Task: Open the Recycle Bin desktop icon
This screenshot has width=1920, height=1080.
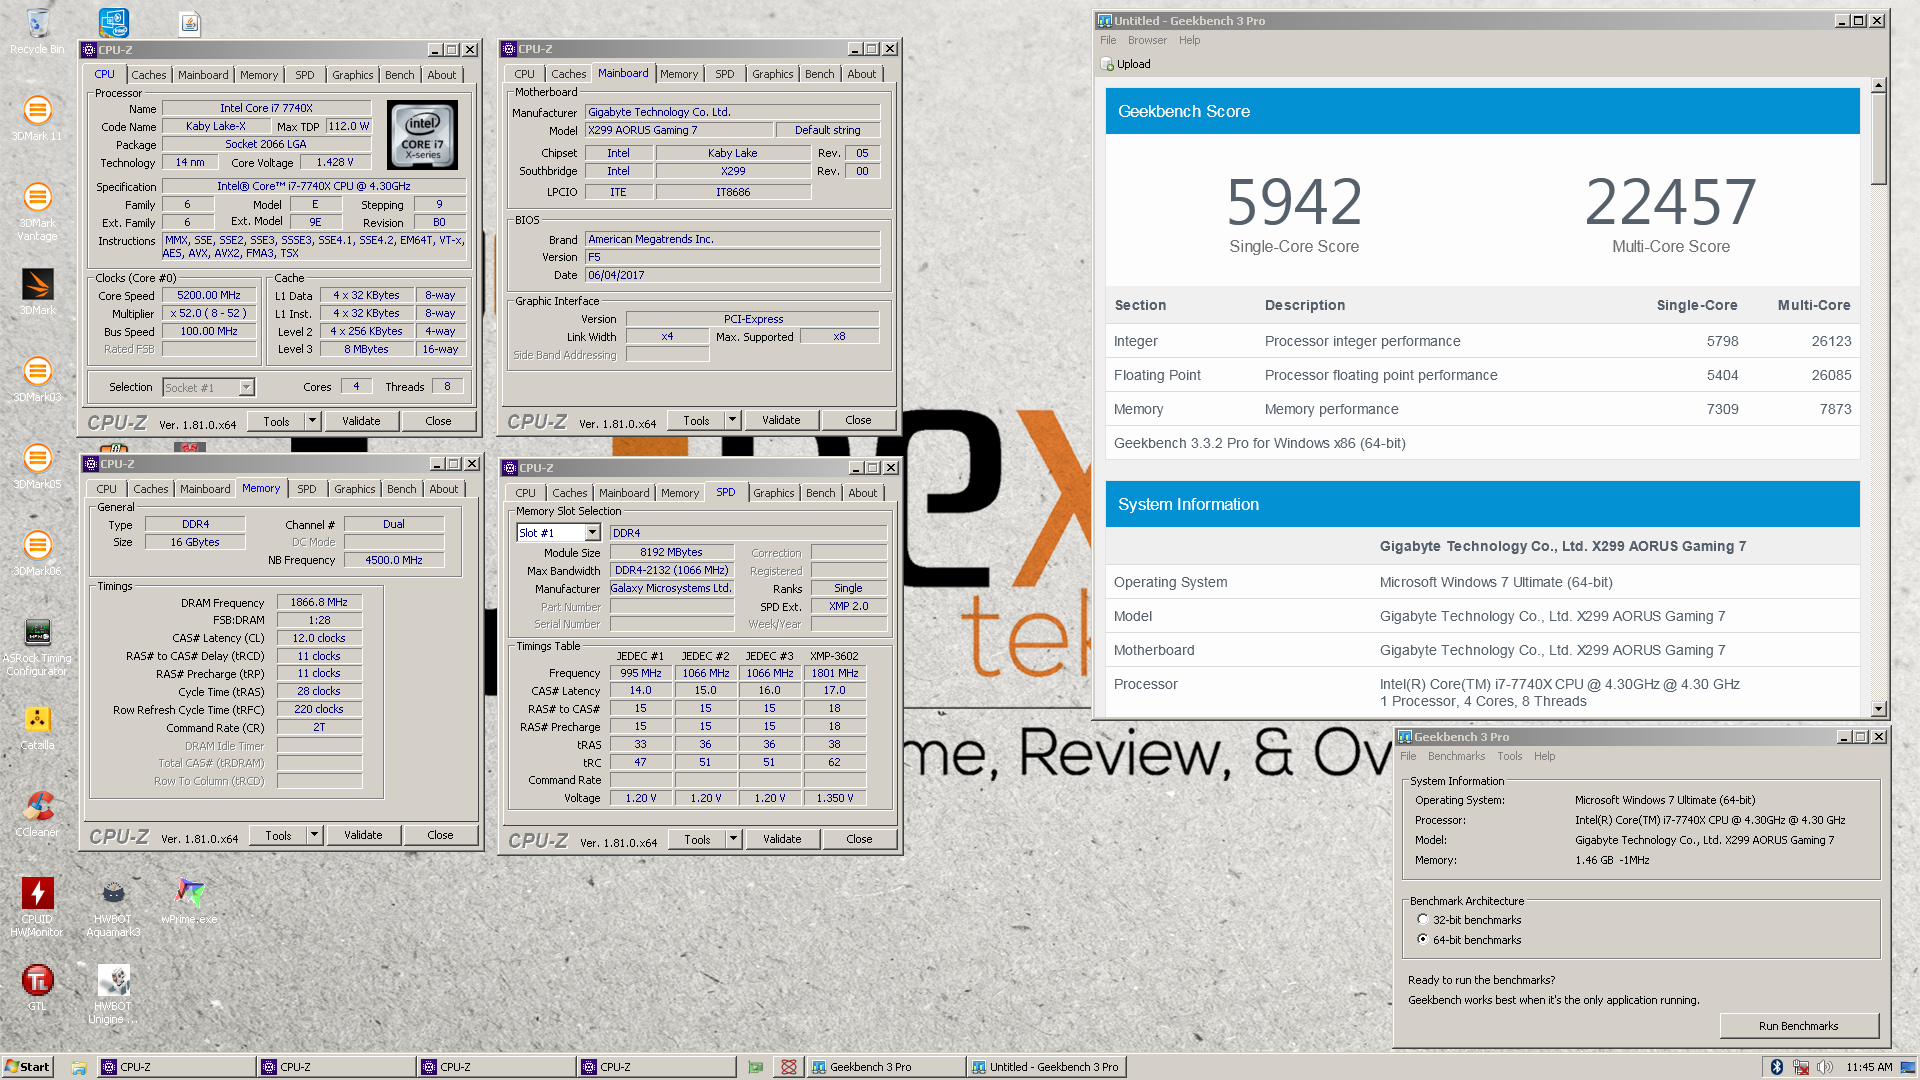Action: tap(37, 31)
